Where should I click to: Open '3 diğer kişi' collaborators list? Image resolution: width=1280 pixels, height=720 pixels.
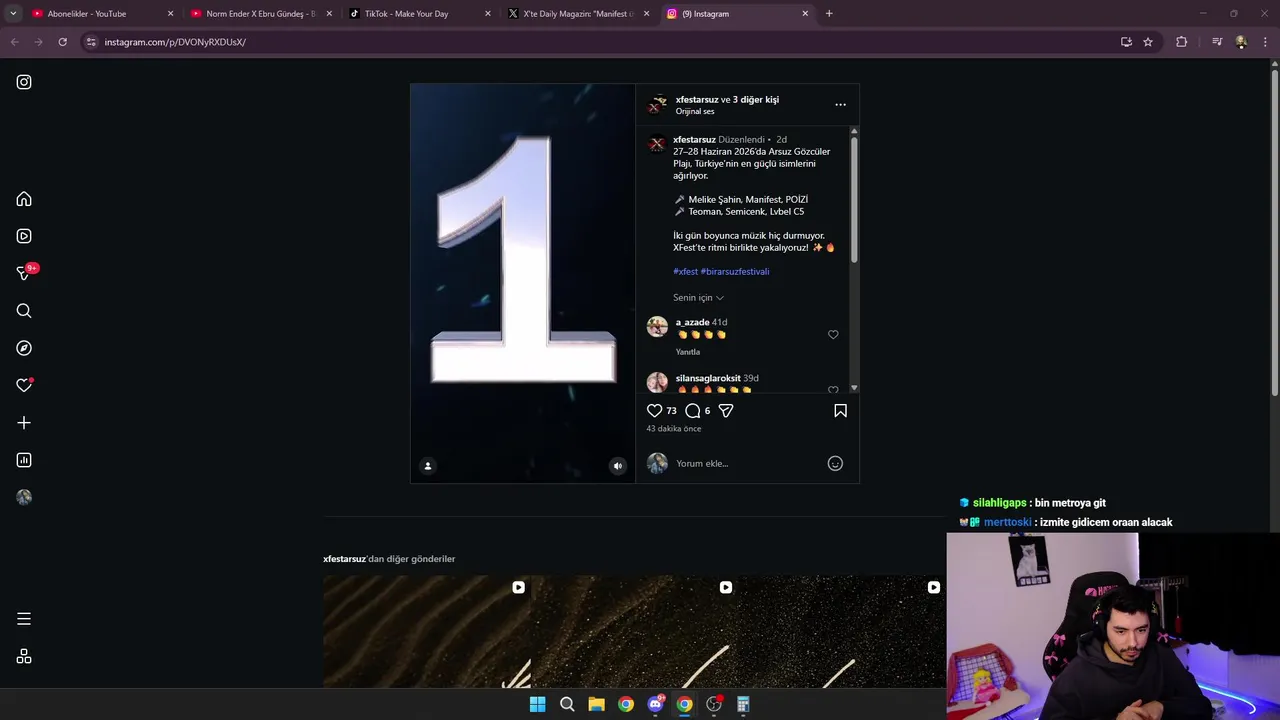[756, 99]
